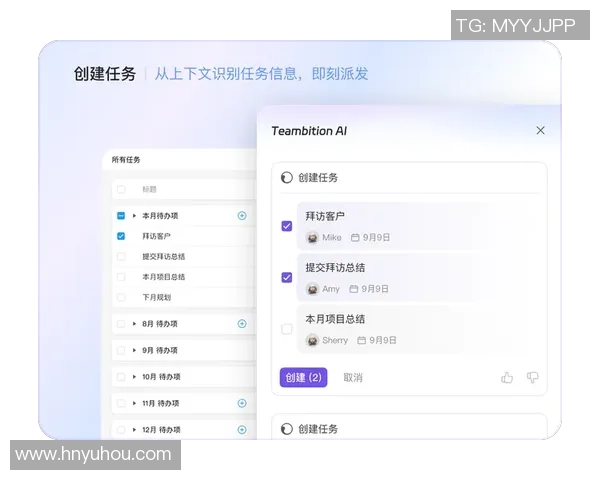Click the thumbs-up feedback icon
The width and height of the screenshot is (600, 480).
[x=507, y=377]
